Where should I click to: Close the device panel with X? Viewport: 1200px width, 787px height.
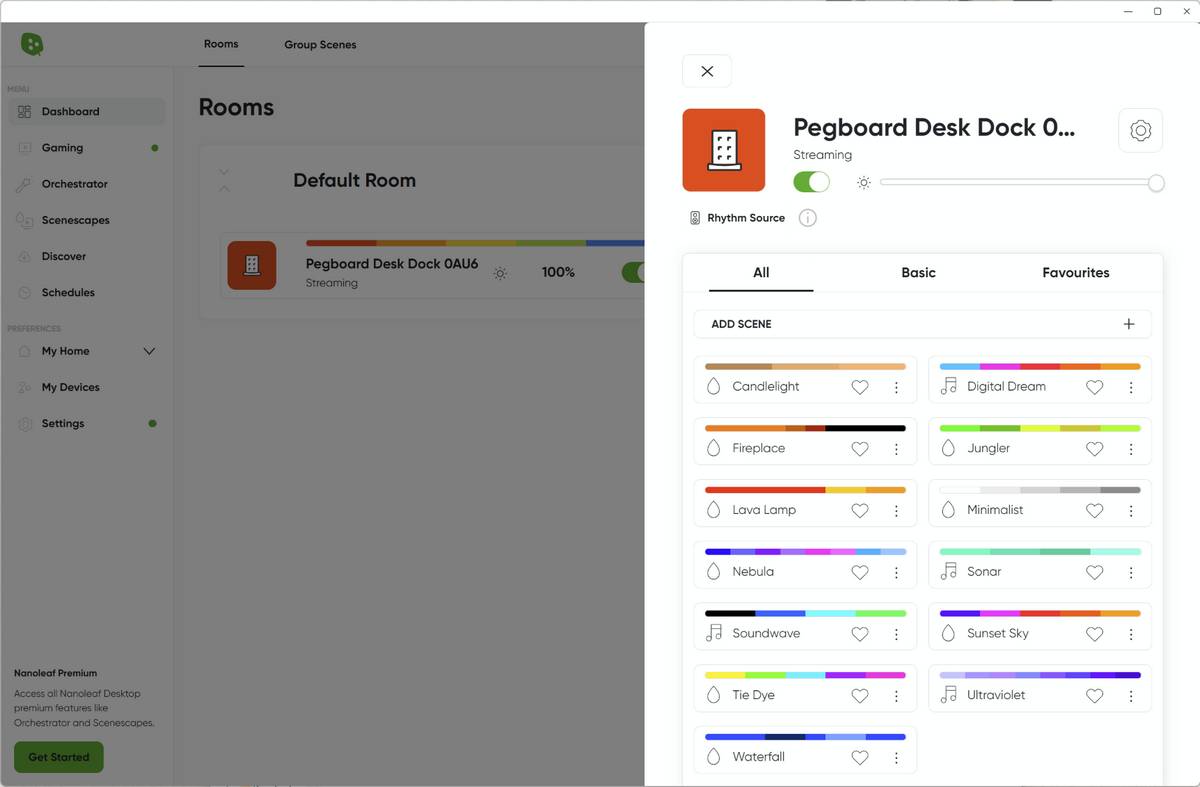click(x=707, y=71)
